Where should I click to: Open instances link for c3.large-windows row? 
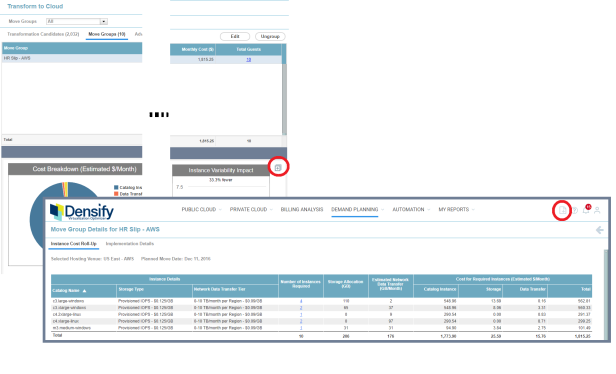[301, 301]
